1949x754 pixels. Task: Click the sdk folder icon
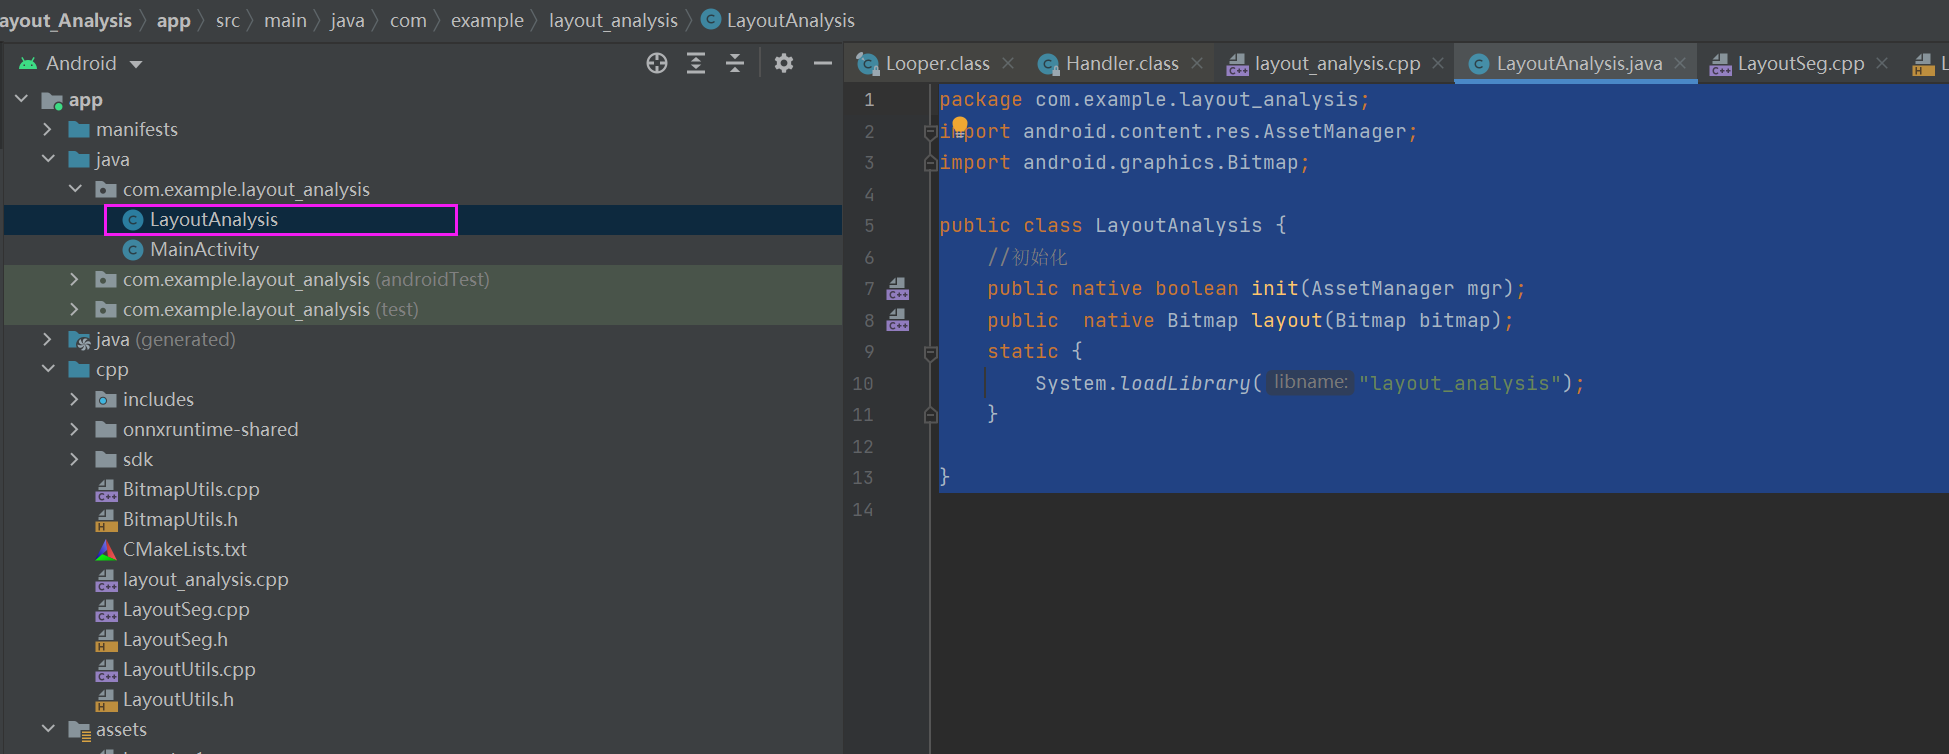coord(106,459)
